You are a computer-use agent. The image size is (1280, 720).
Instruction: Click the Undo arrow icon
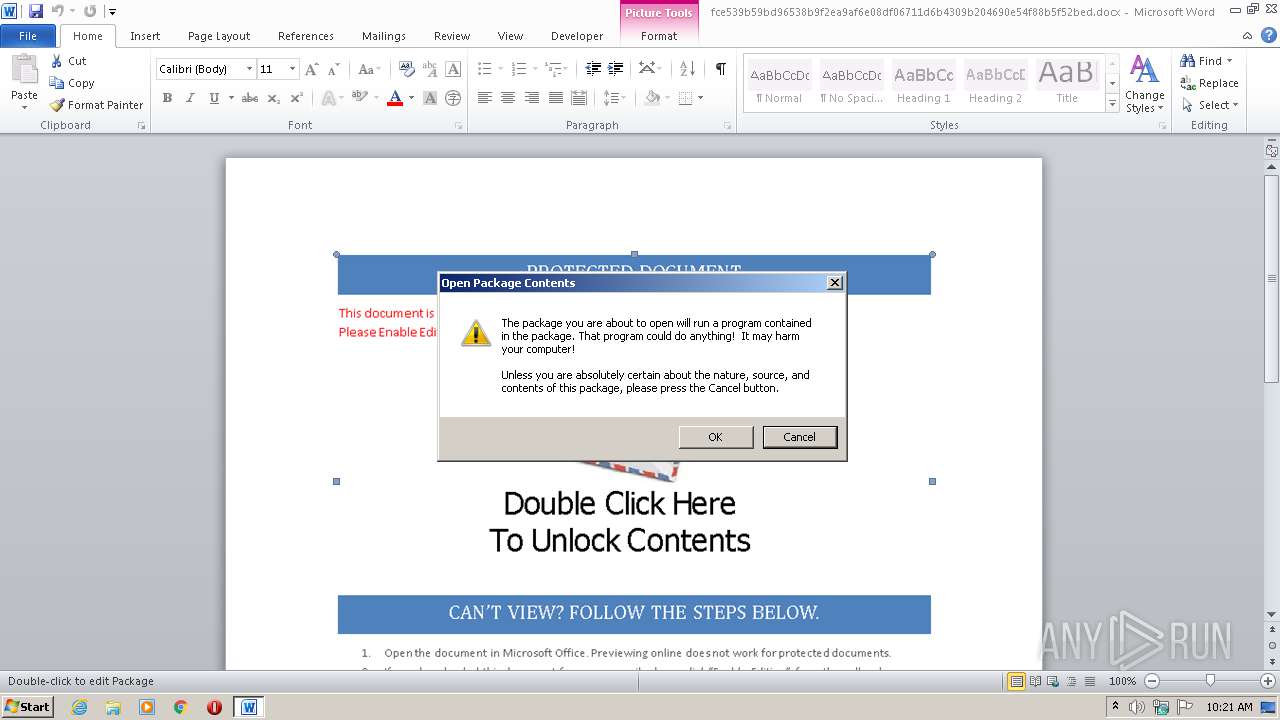(x=58, y=11)
